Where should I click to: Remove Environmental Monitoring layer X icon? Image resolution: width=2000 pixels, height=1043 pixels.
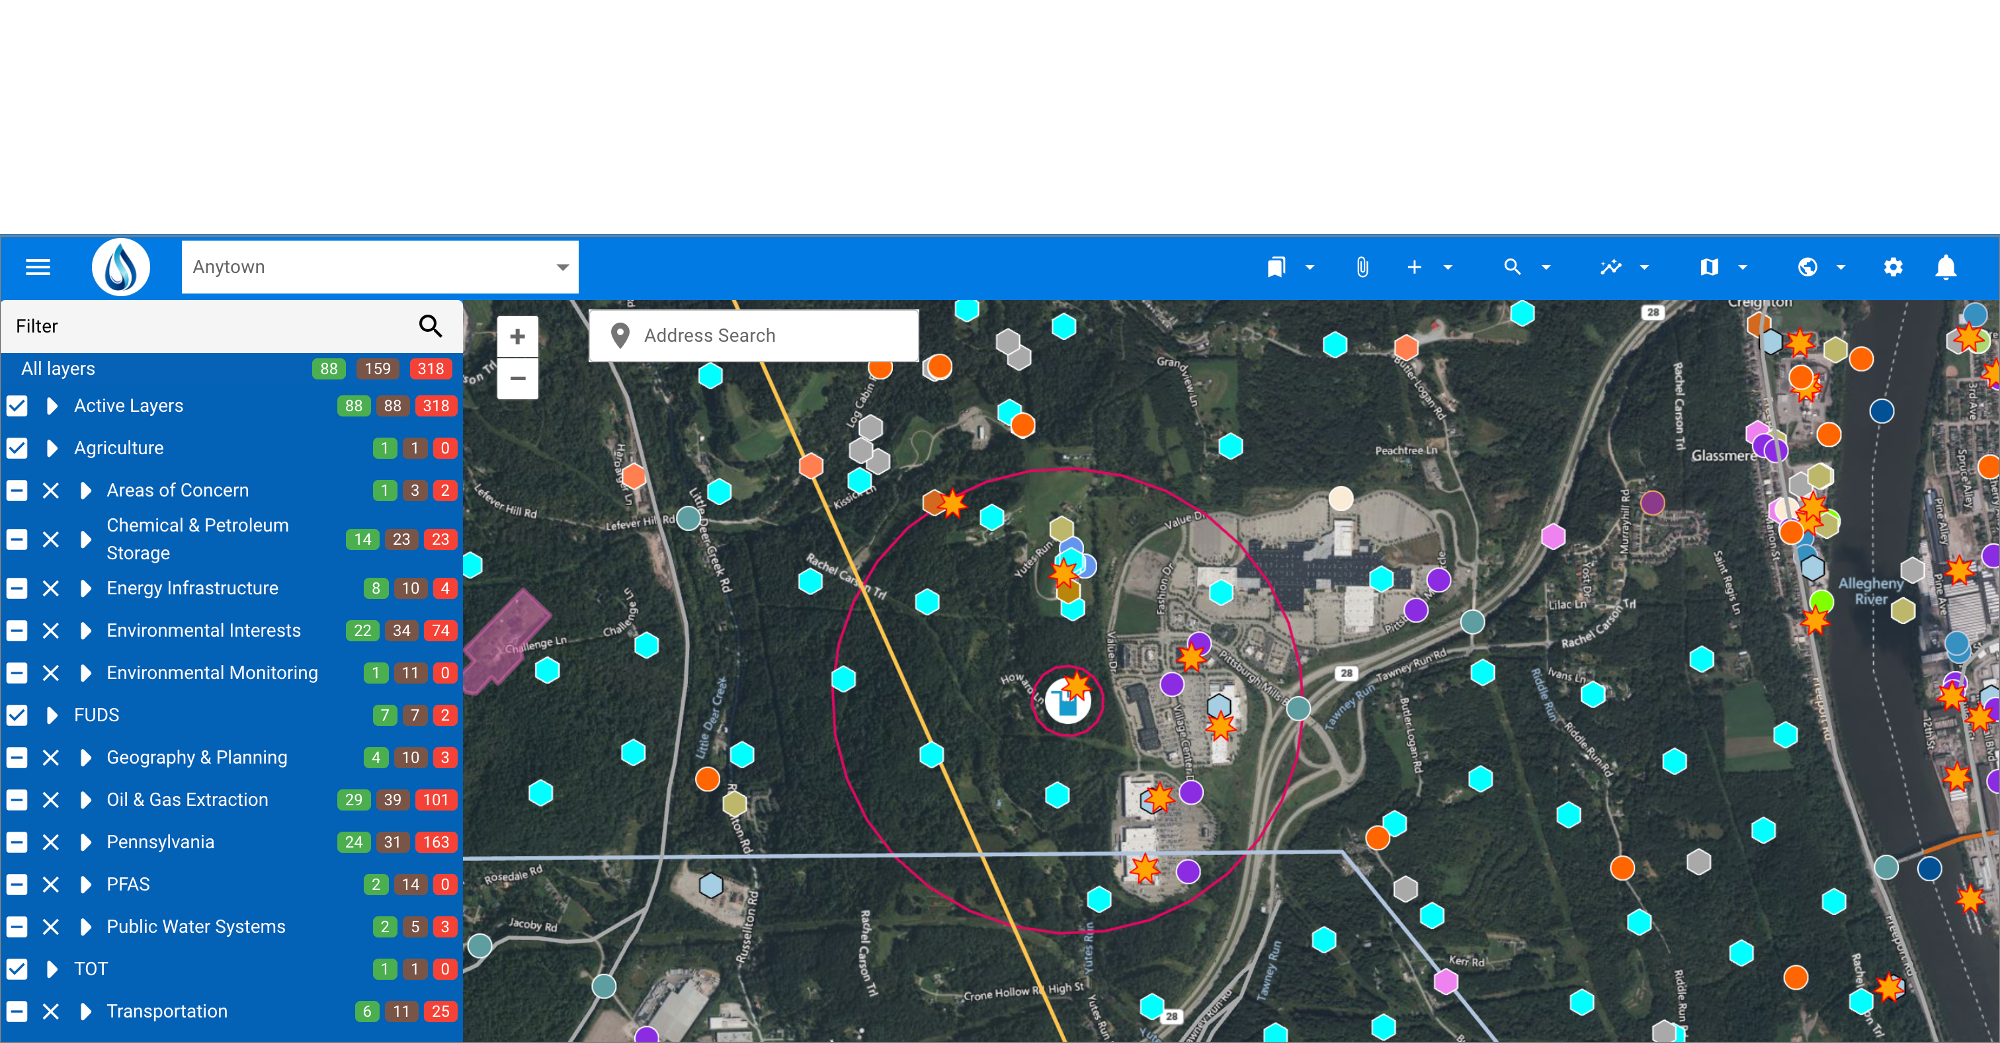pos(51,674)
